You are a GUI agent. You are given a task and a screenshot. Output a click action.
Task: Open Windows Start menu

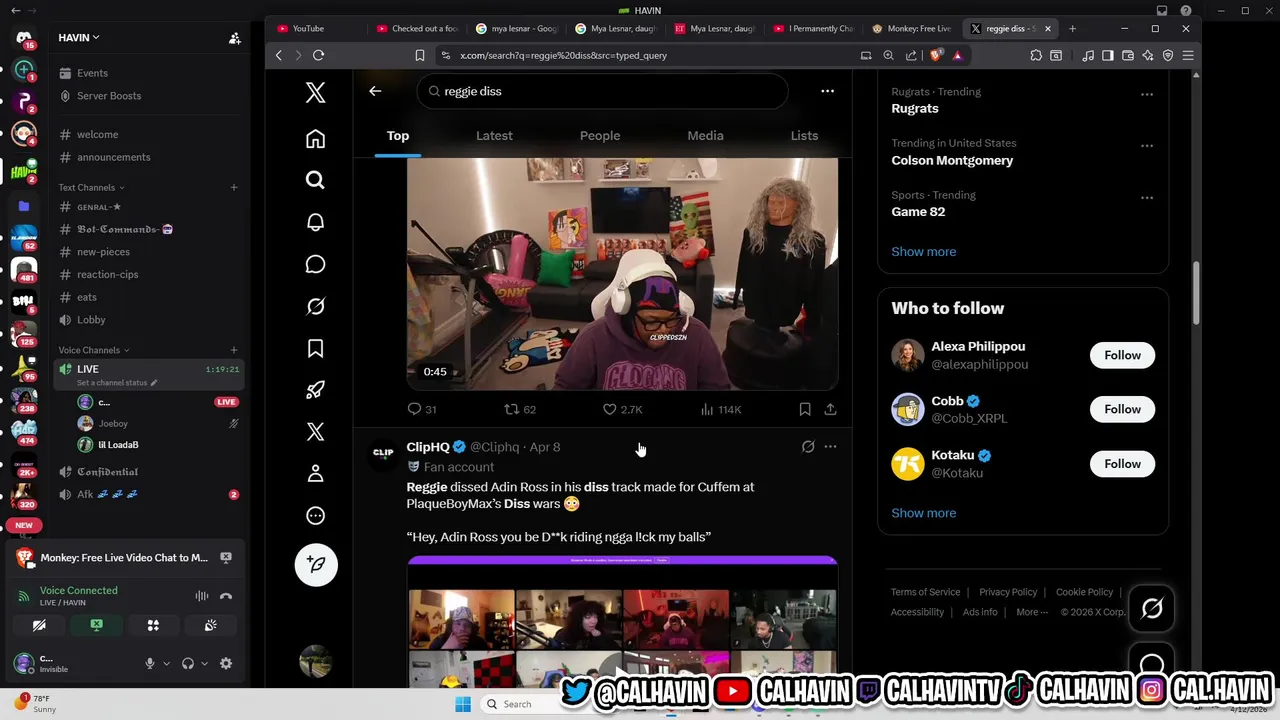tap(462, 704)
